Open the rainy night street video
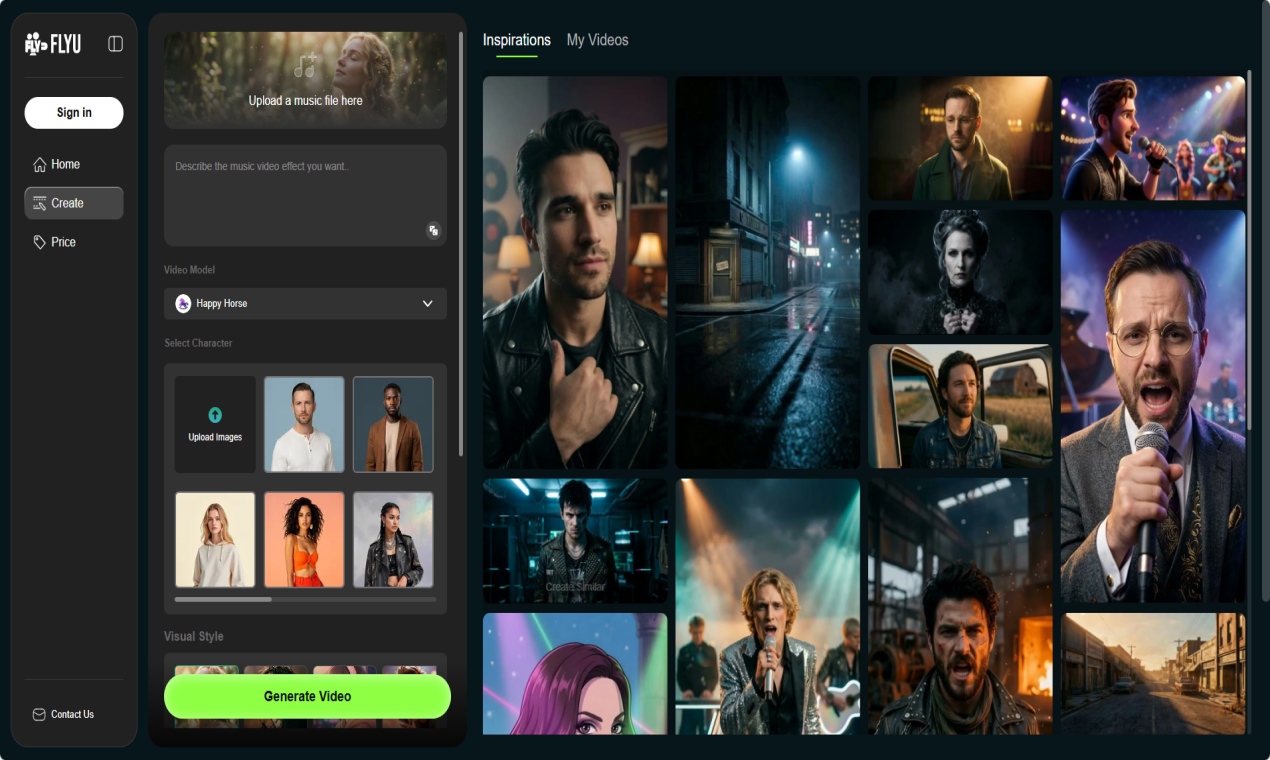 click(x=768, y=273)
